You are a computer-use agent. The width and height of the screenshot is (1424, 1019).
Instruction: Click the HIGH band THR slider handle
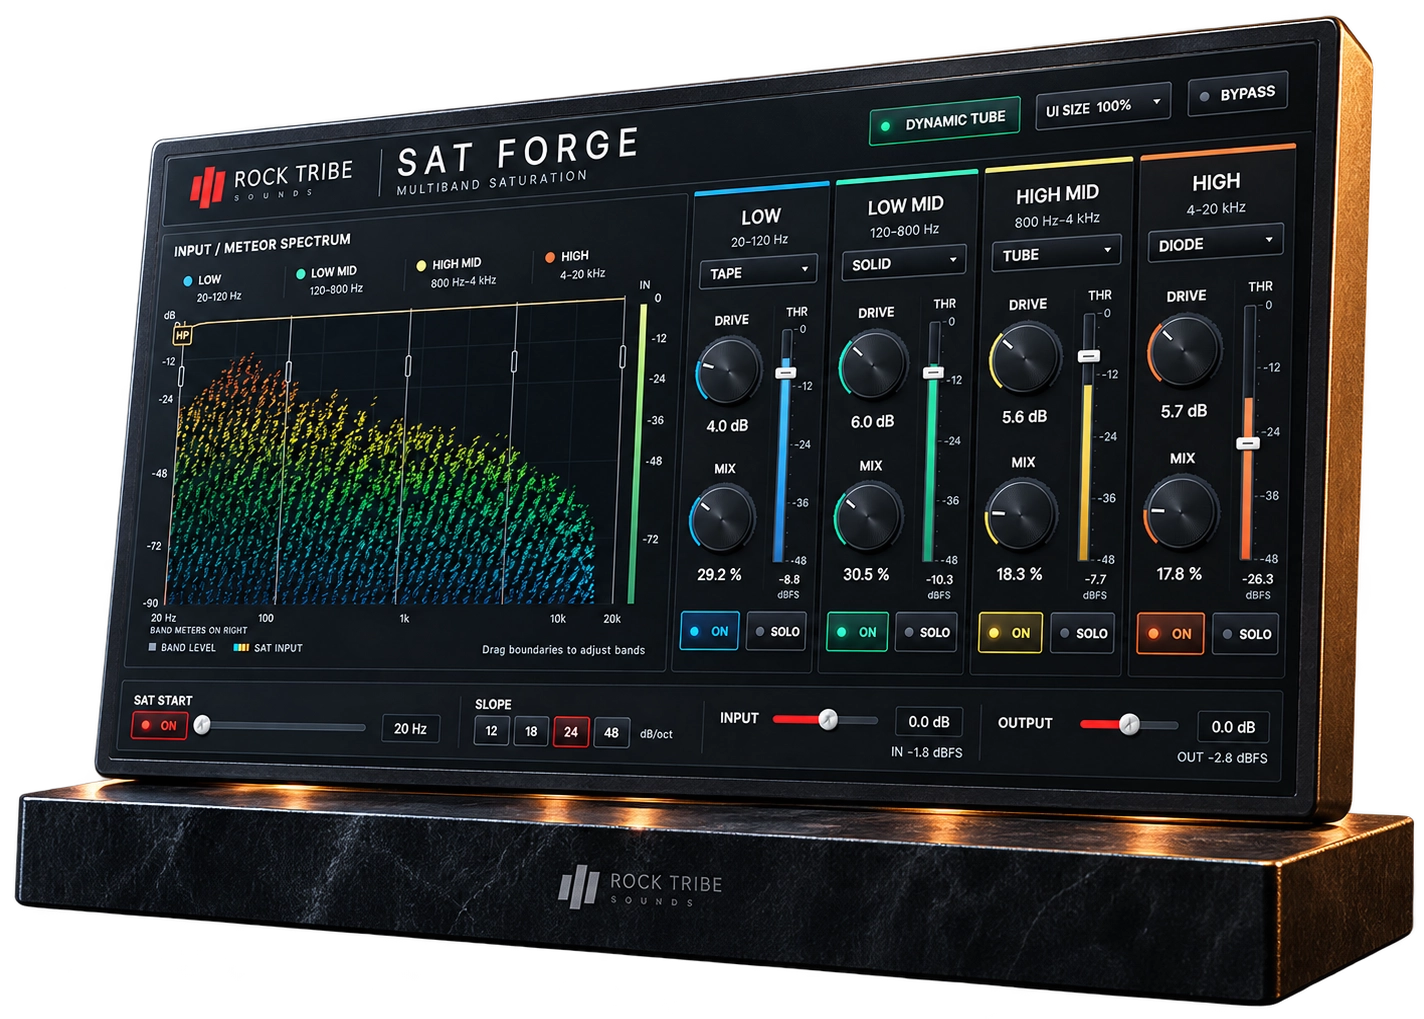click(x=1248, y=442)
